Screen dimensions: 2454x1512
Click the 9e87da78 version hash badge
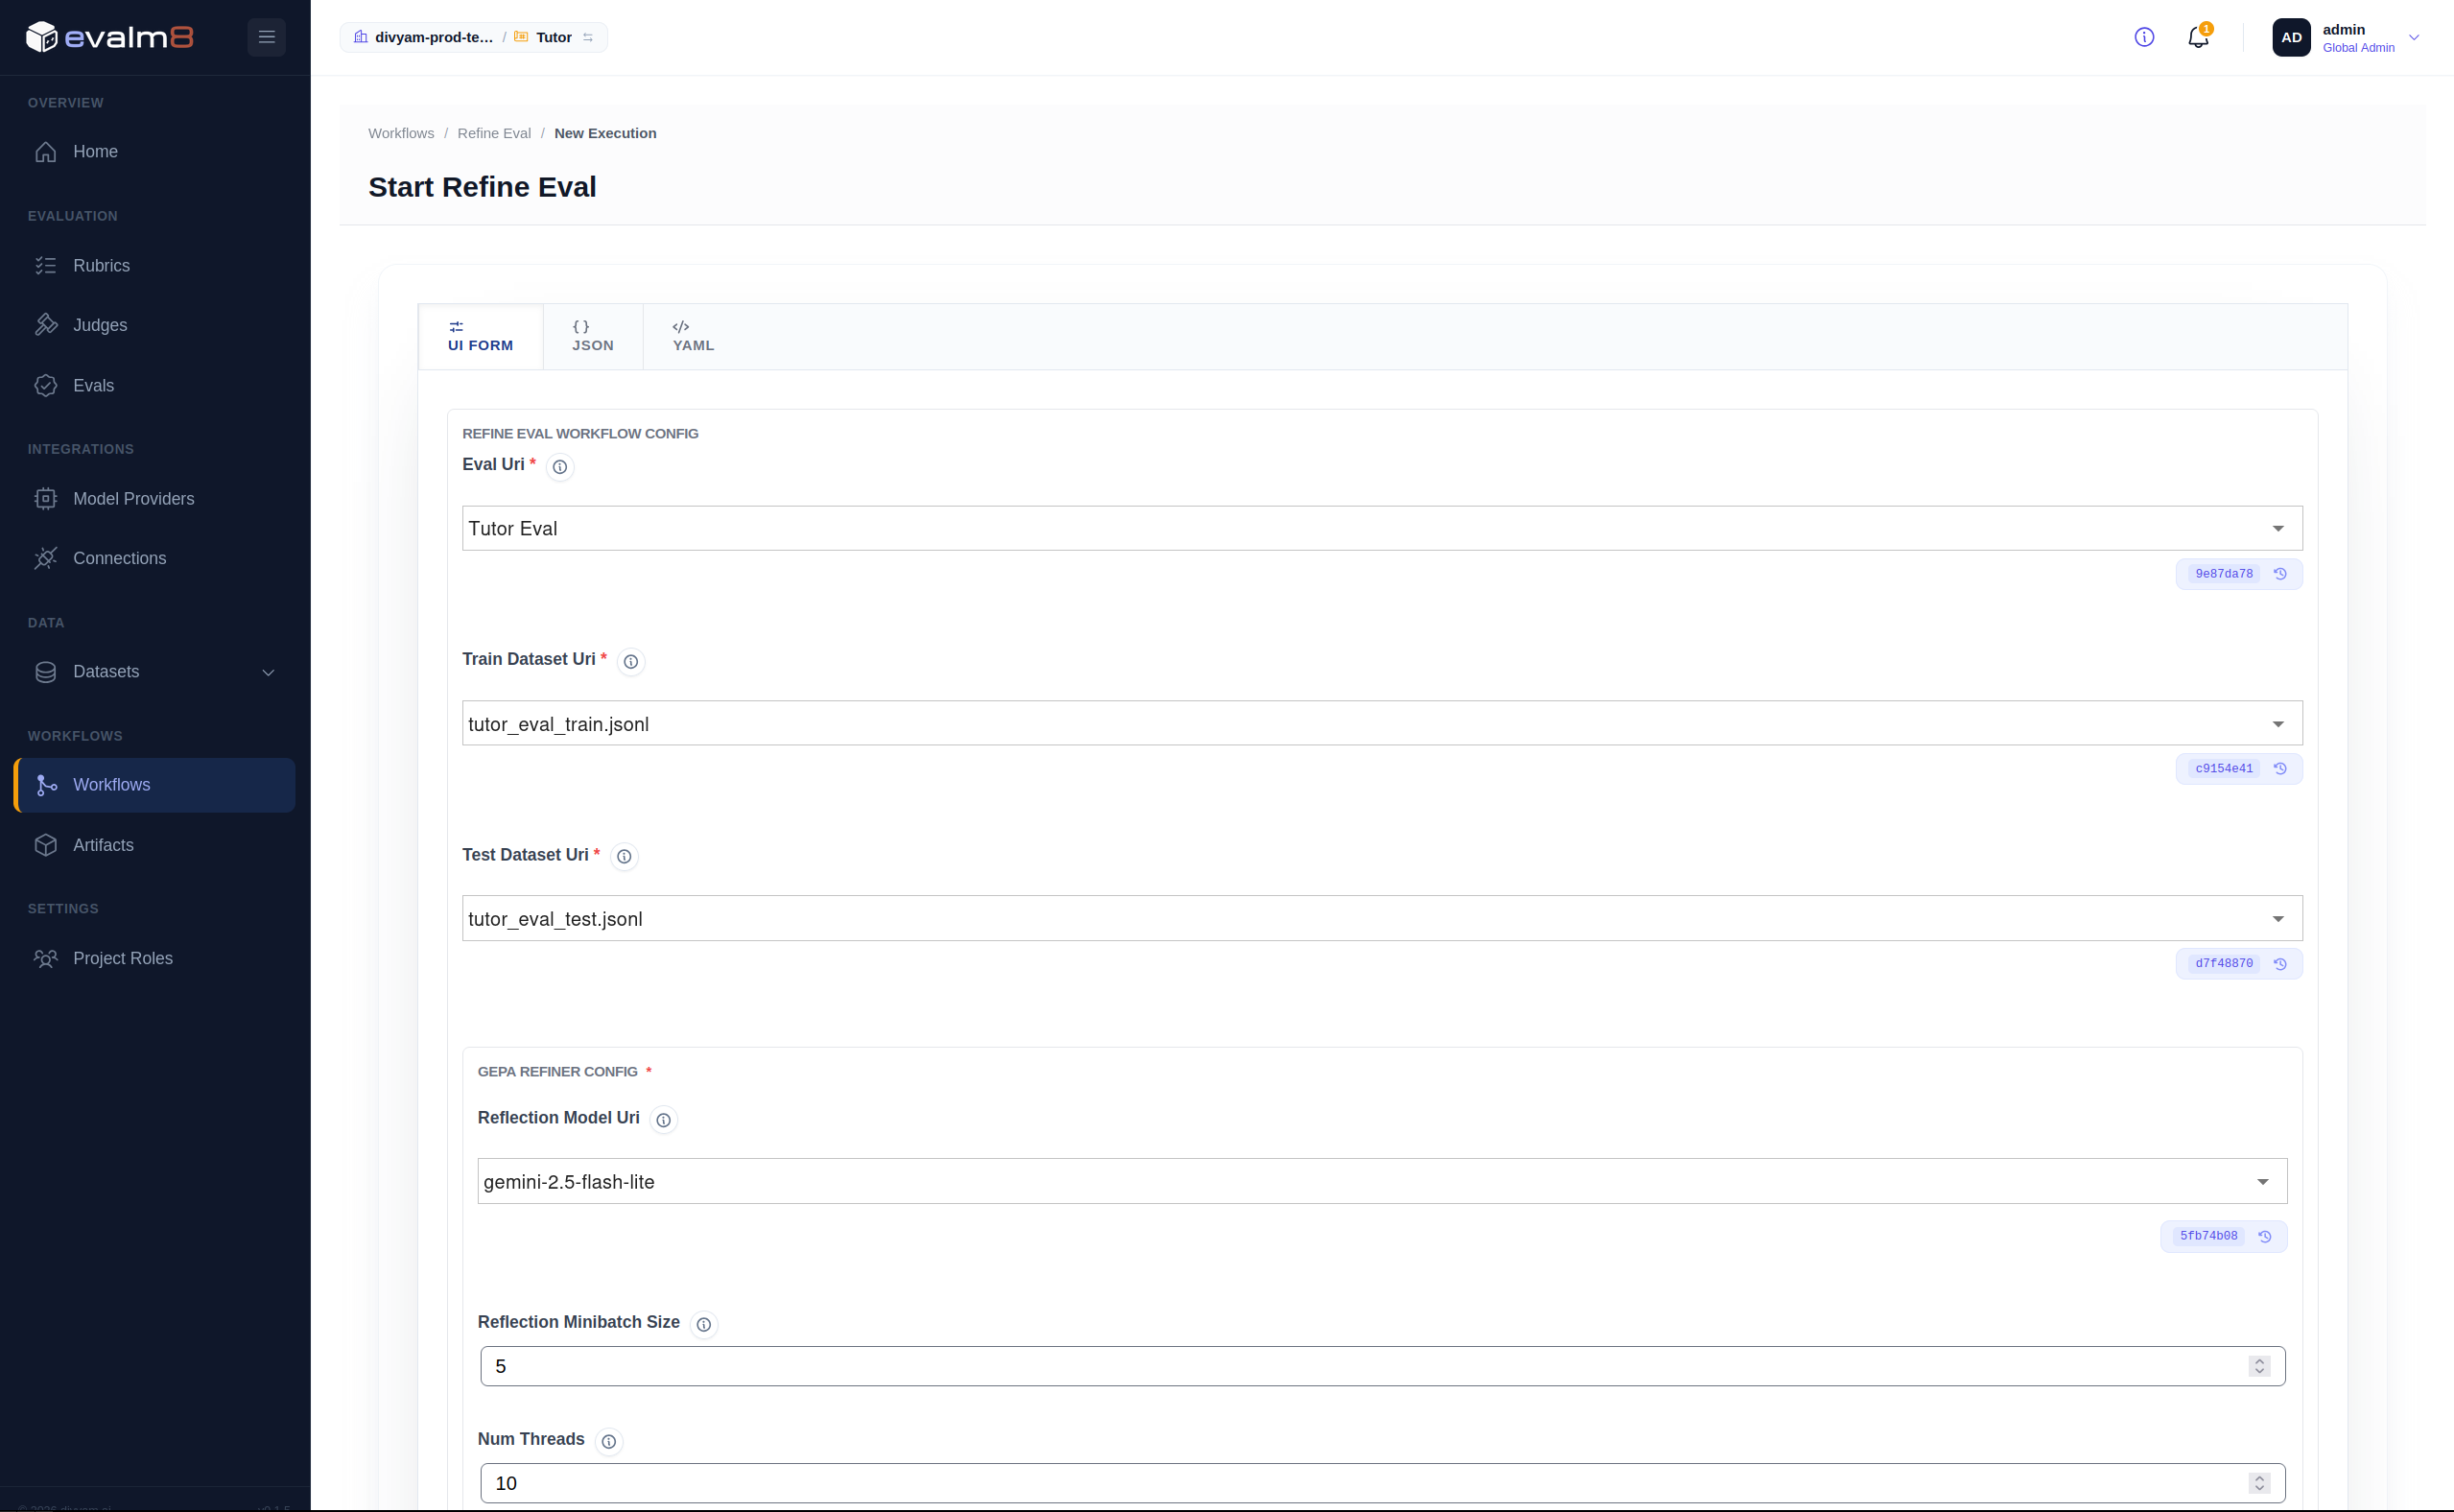[x=2224, y=574]
